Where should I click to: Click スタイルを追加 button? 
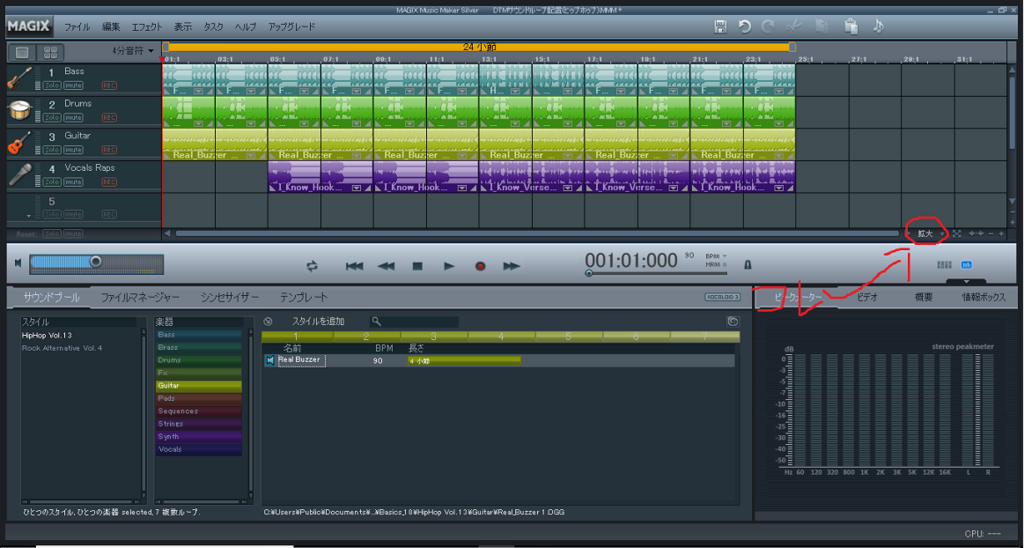click(x=318, y=321)
